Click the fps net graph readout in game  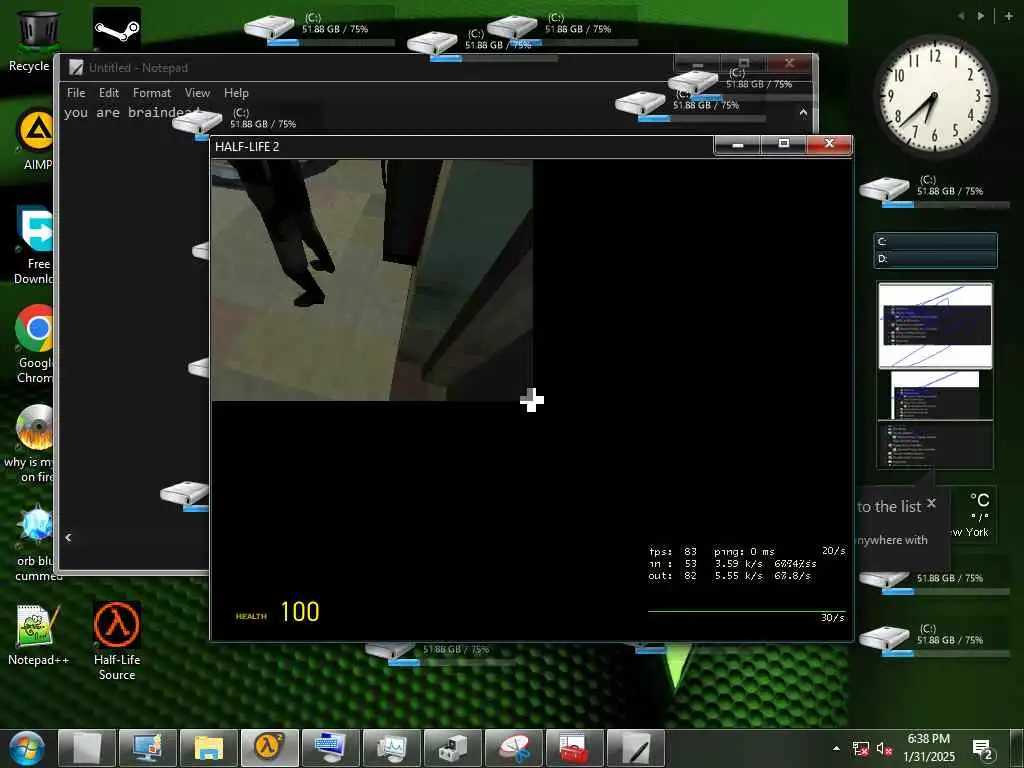point(746,563)
